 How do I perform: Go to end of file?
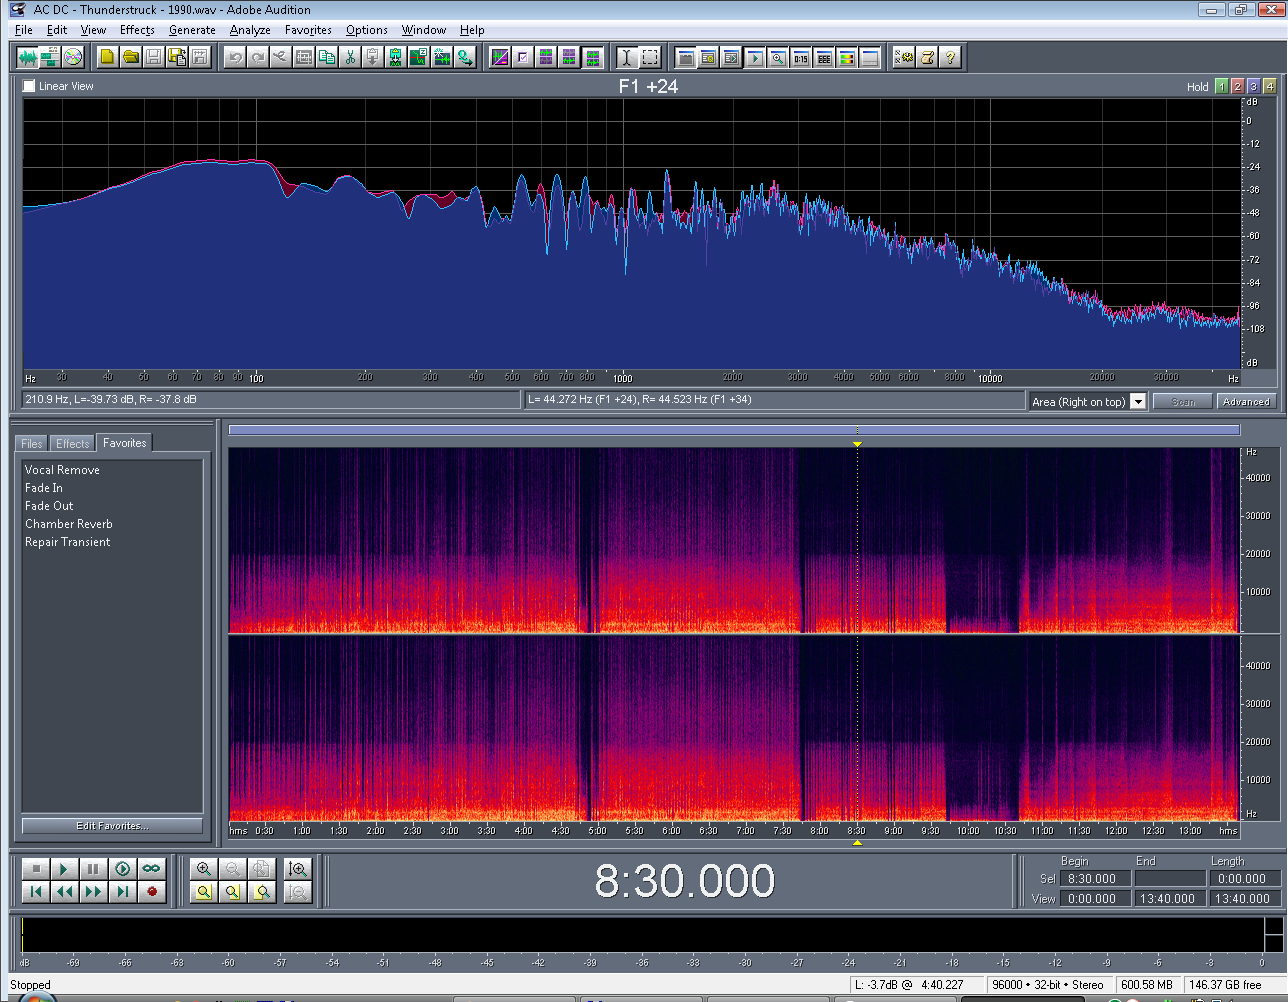tap(122, 892)
